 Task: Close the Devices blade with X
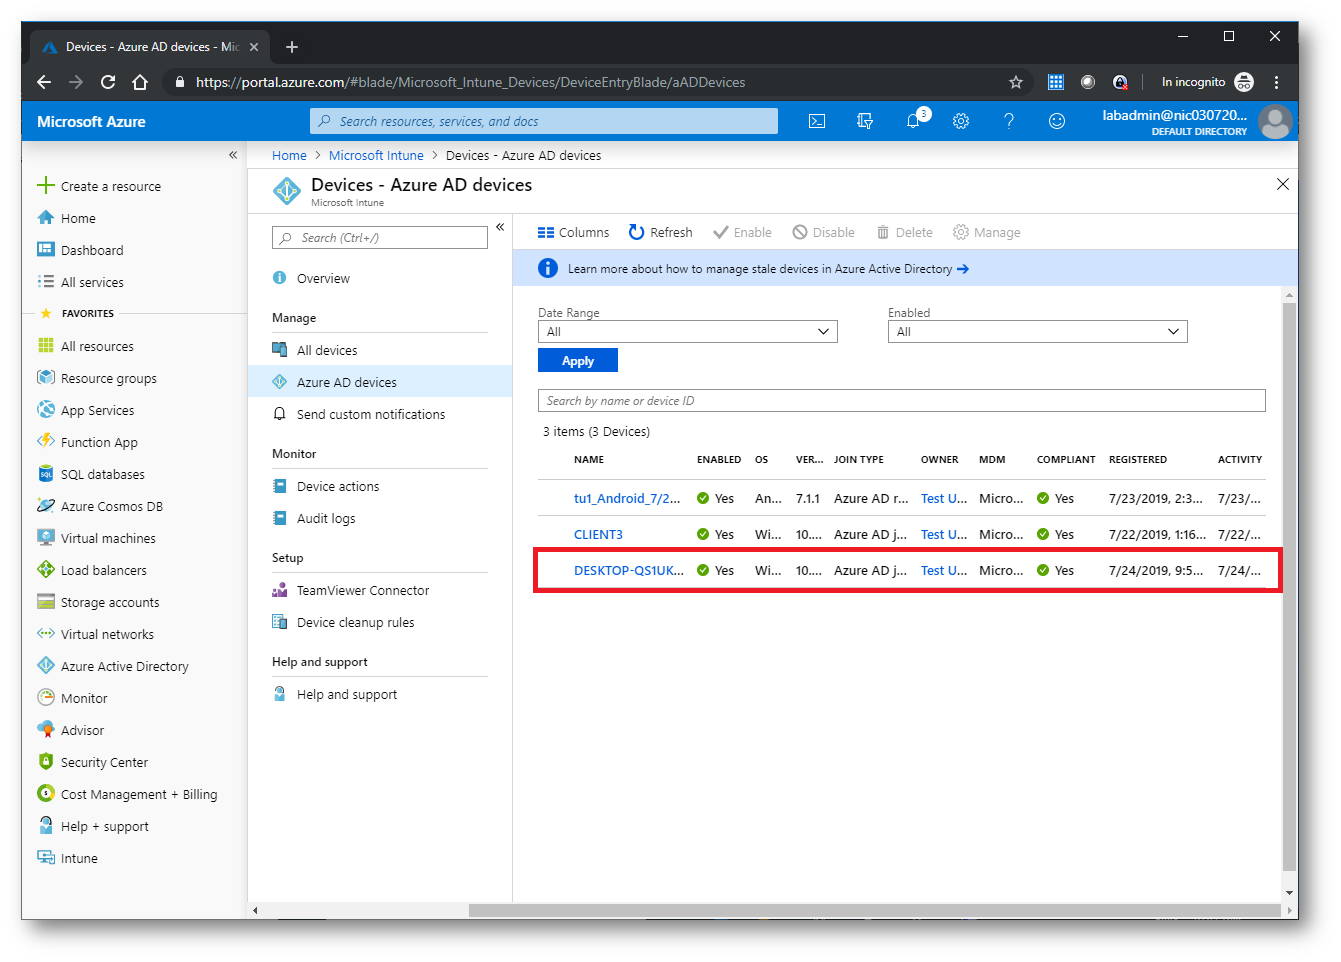coord(1283,184)
